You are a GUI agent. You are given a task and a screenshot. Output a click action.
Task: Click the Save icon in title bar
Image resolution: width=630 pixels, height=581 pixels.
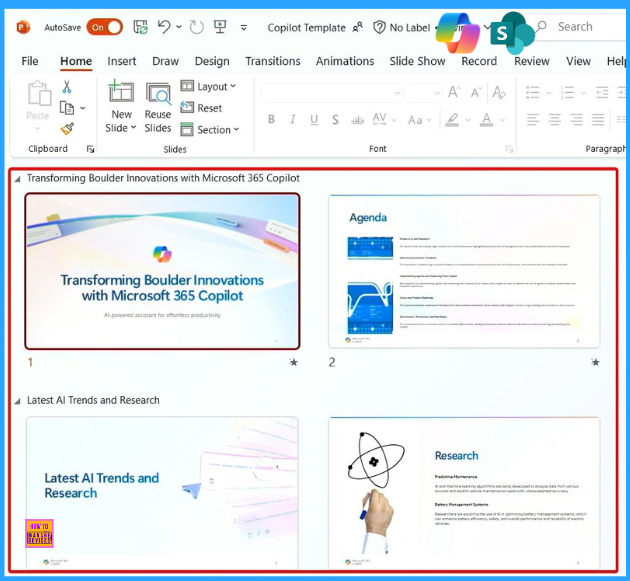coord(141,27)
